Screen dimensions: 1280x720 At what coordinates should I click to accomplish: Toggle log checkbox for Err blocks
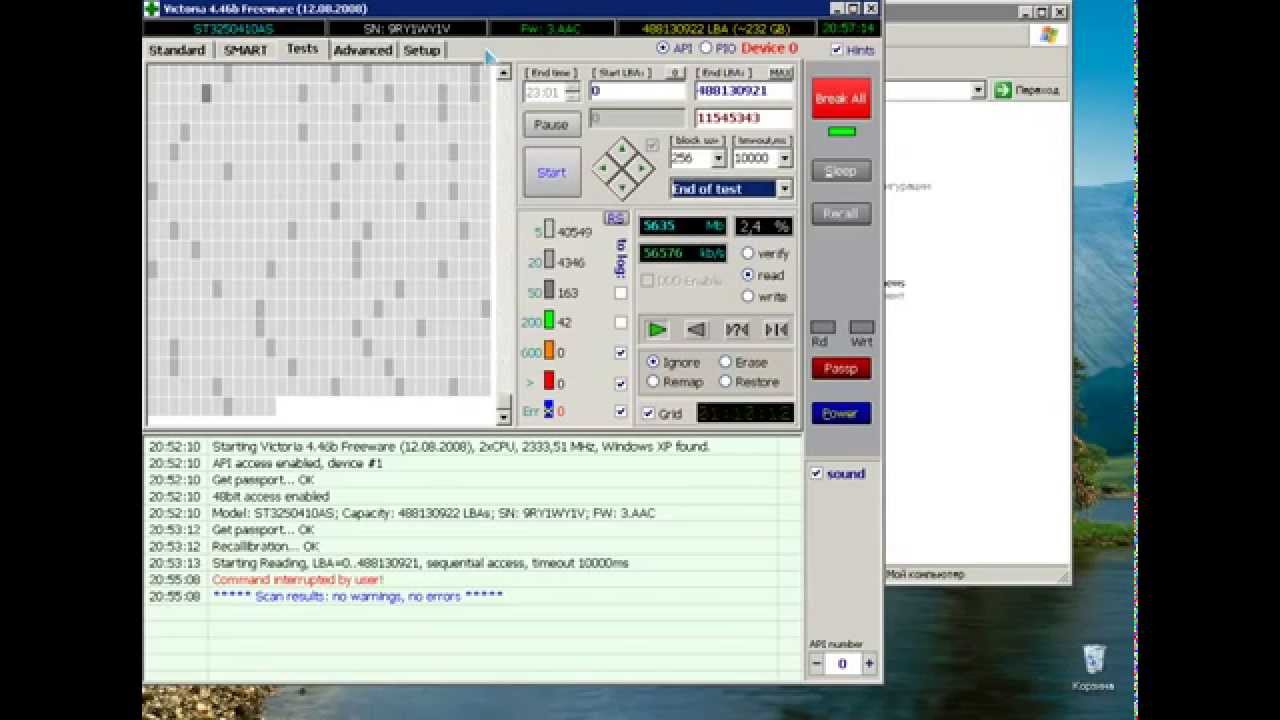(621, 411)
